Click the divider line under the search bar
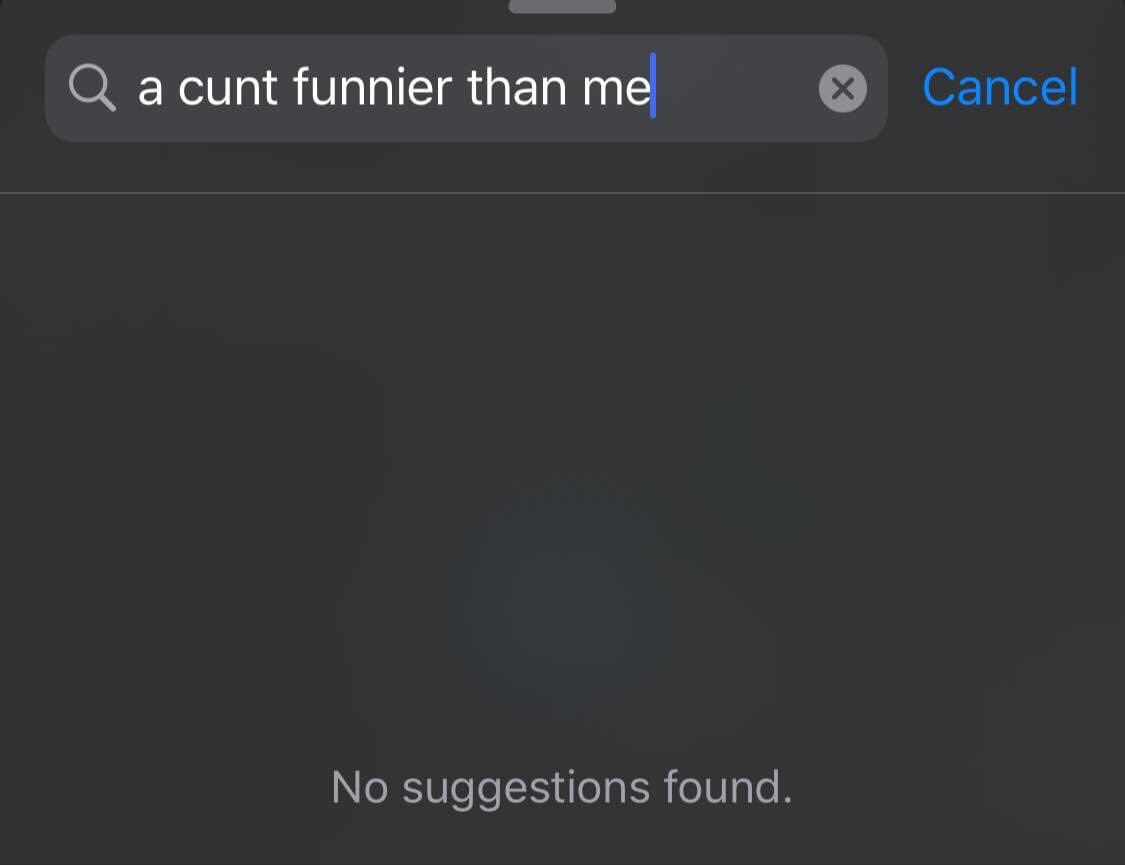Image resolution: width=1125 pixels, height=866 pixels. pos(562,193)
